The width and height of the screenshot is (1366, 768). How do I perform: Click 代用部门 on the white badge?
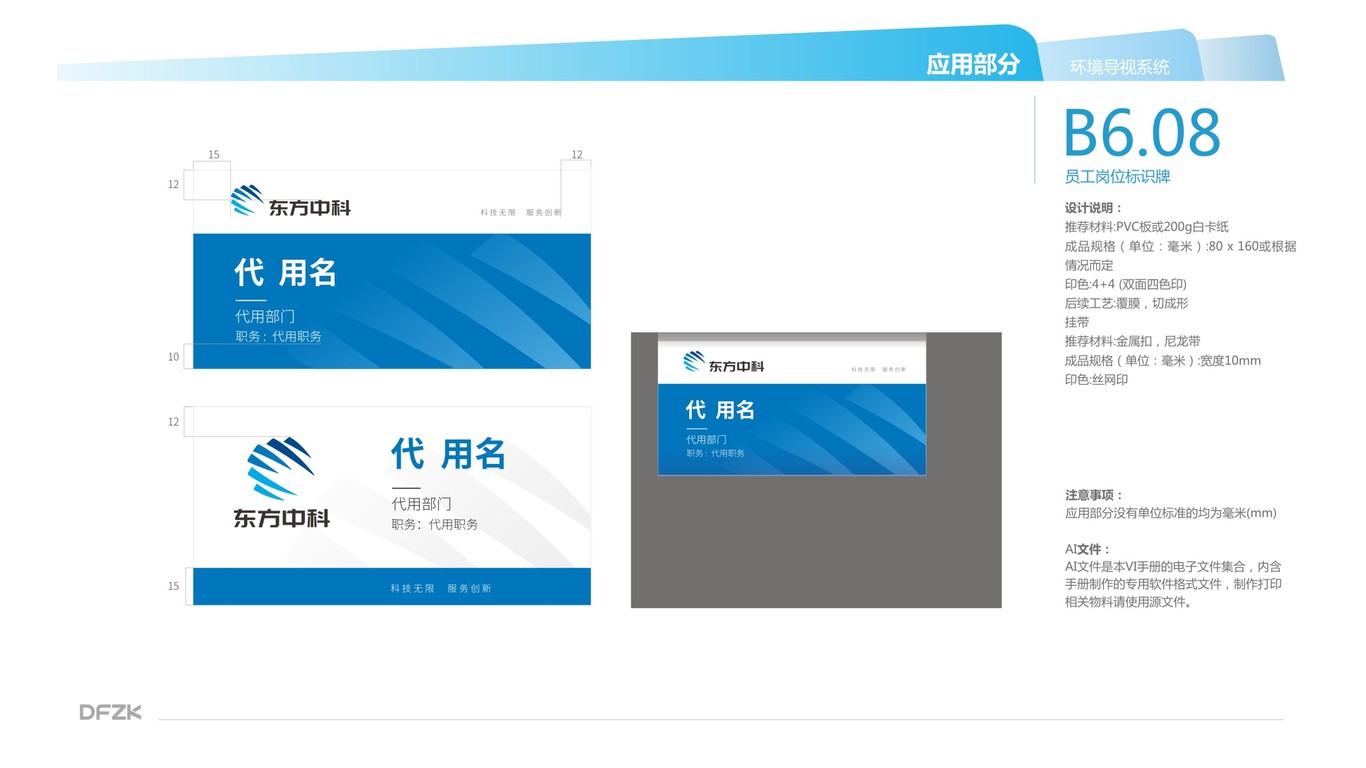click(x=421, y=504)
